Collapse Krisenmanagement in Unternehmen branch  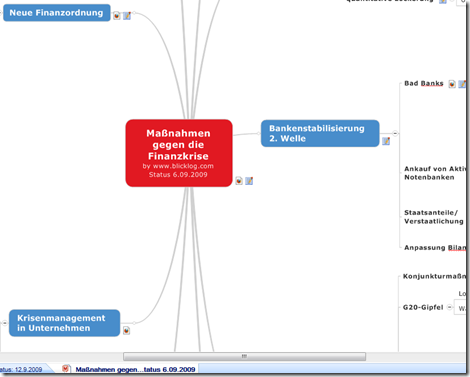(5, 323)
